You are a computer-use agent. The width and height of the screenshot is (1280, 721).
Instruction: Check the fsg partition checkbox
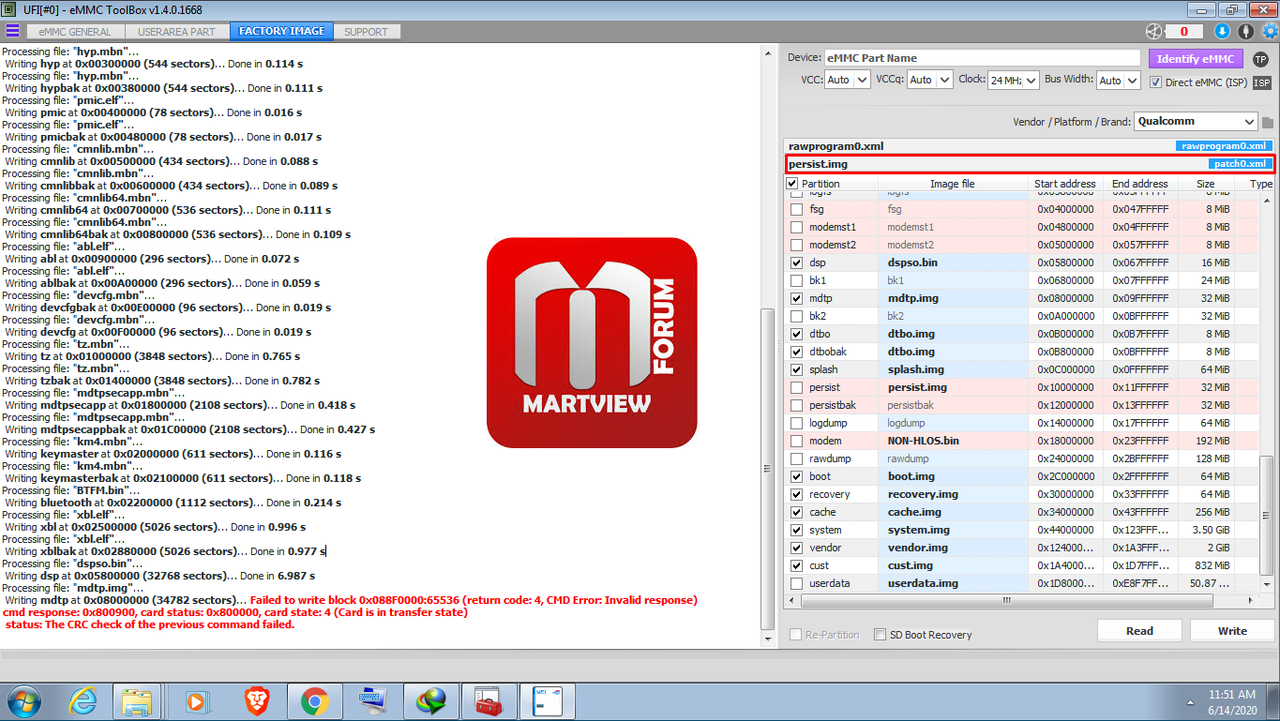pos(797,210)
